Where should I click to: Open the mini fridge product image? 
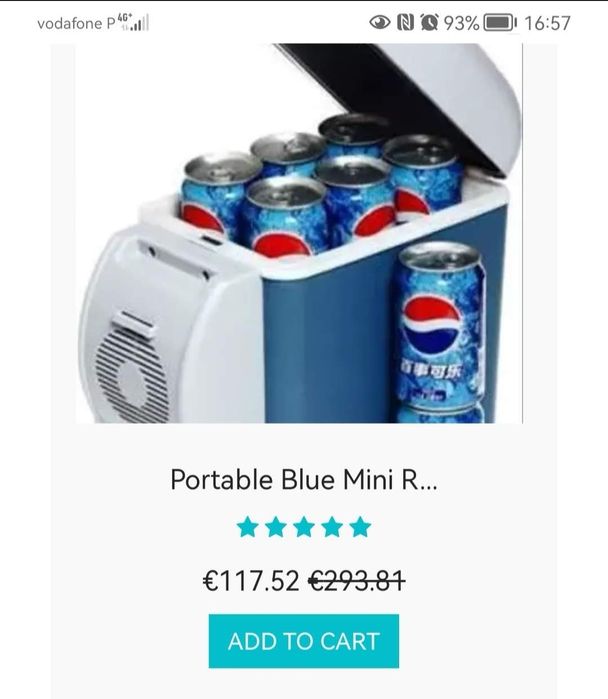[299, 233]
